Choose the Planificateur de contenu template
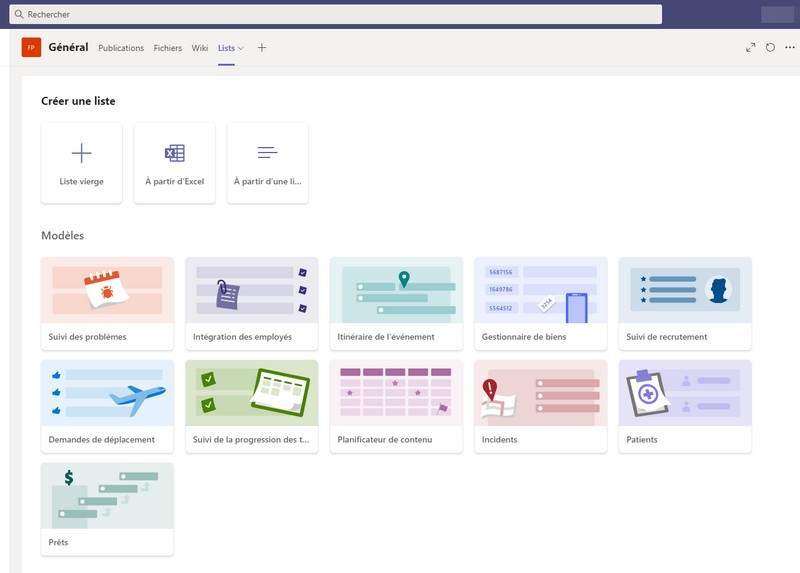The width and height of the screenshot is (800, 573). (396, 406)
